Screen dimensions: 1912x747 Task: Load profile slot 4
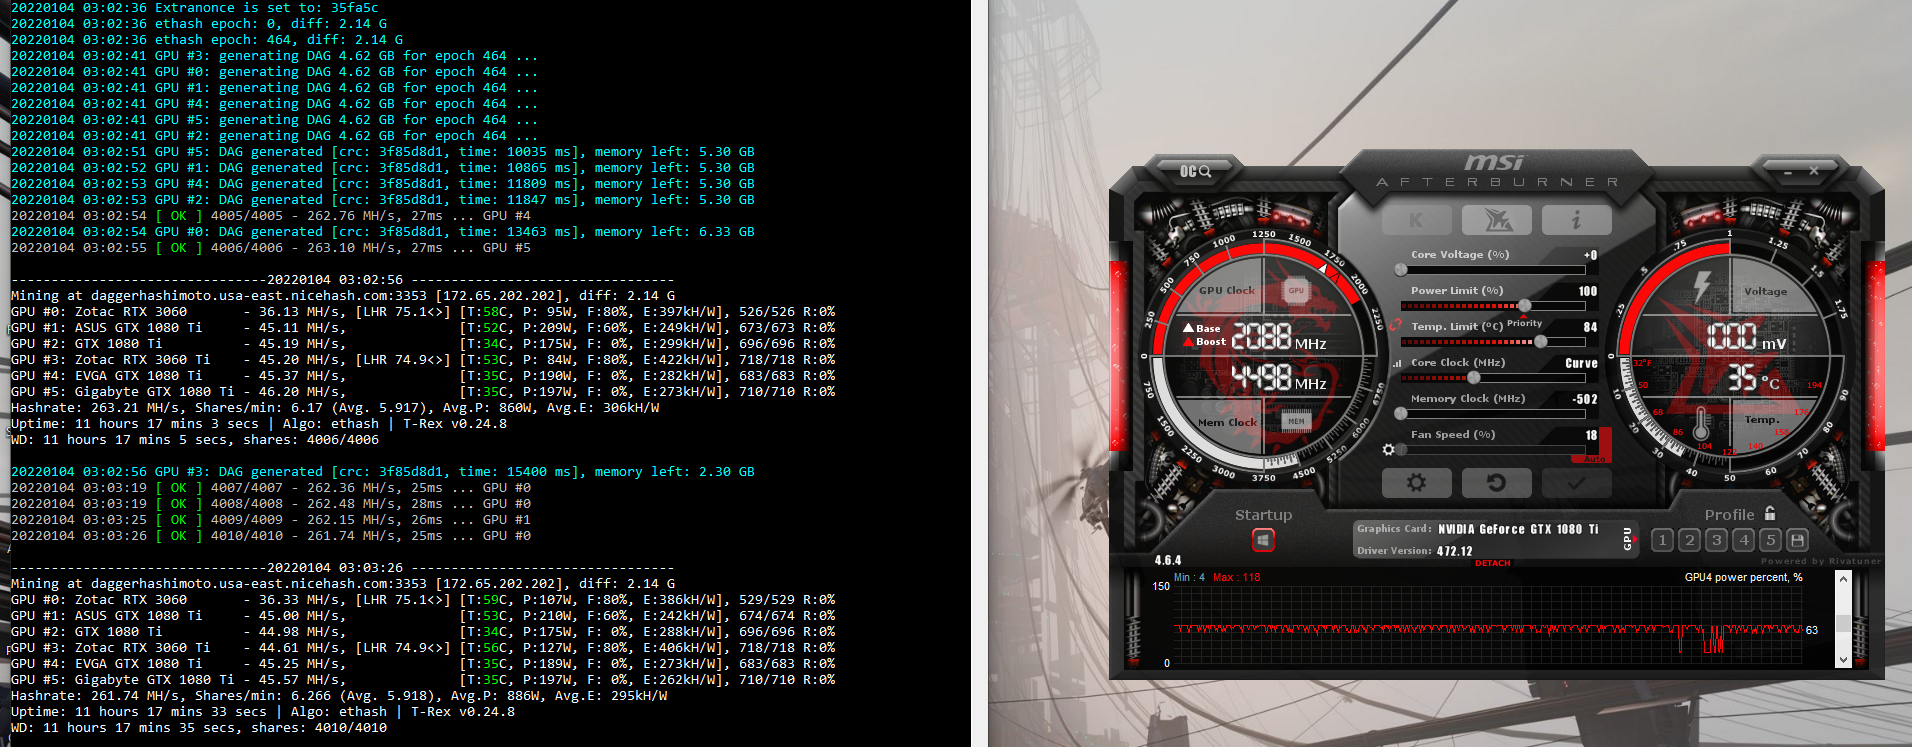click(1743, 540)
